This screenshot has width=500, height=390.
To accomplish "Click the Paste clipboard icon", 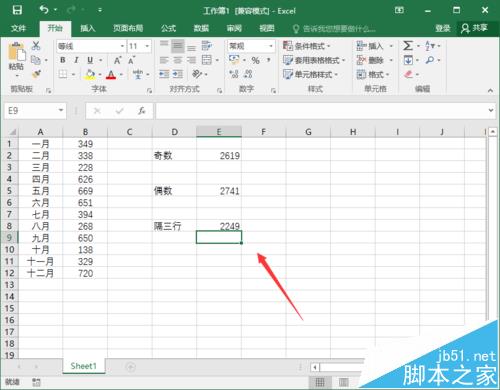I will click(16, 52).
